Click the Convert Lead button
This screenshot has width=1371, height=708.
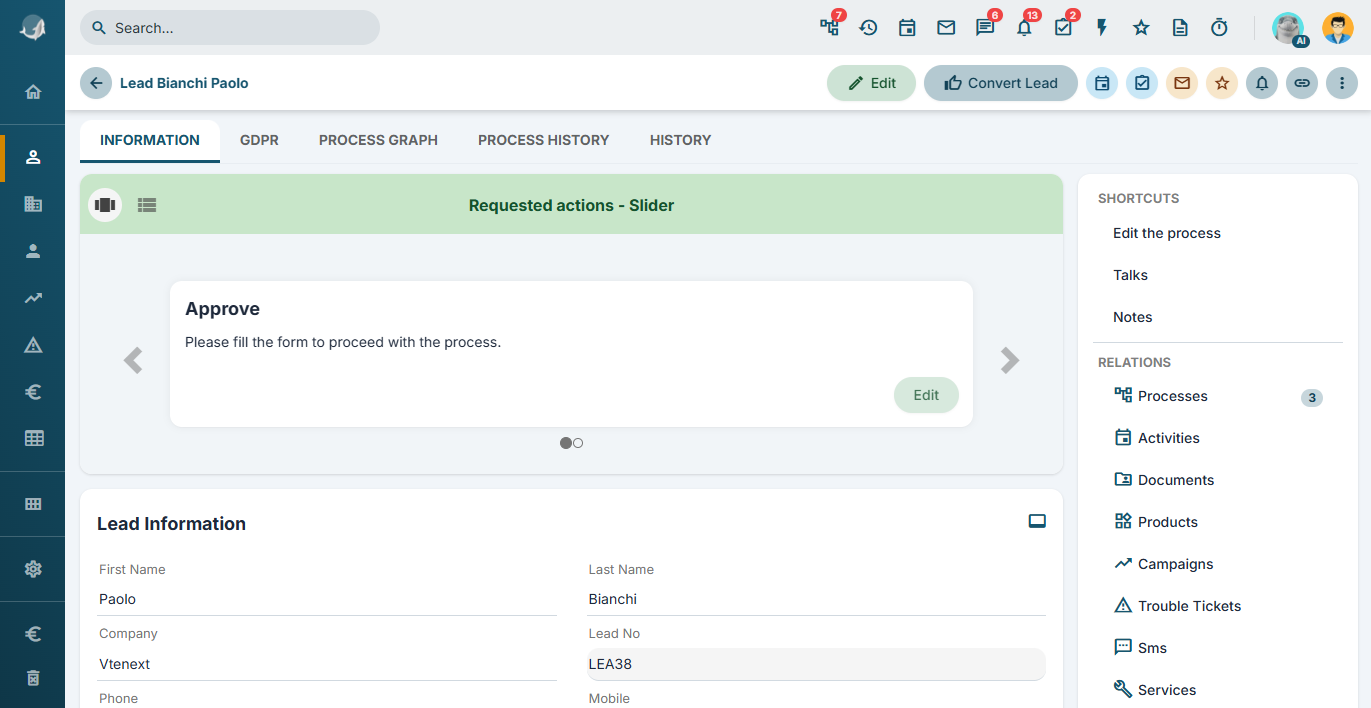point(1001,83)
